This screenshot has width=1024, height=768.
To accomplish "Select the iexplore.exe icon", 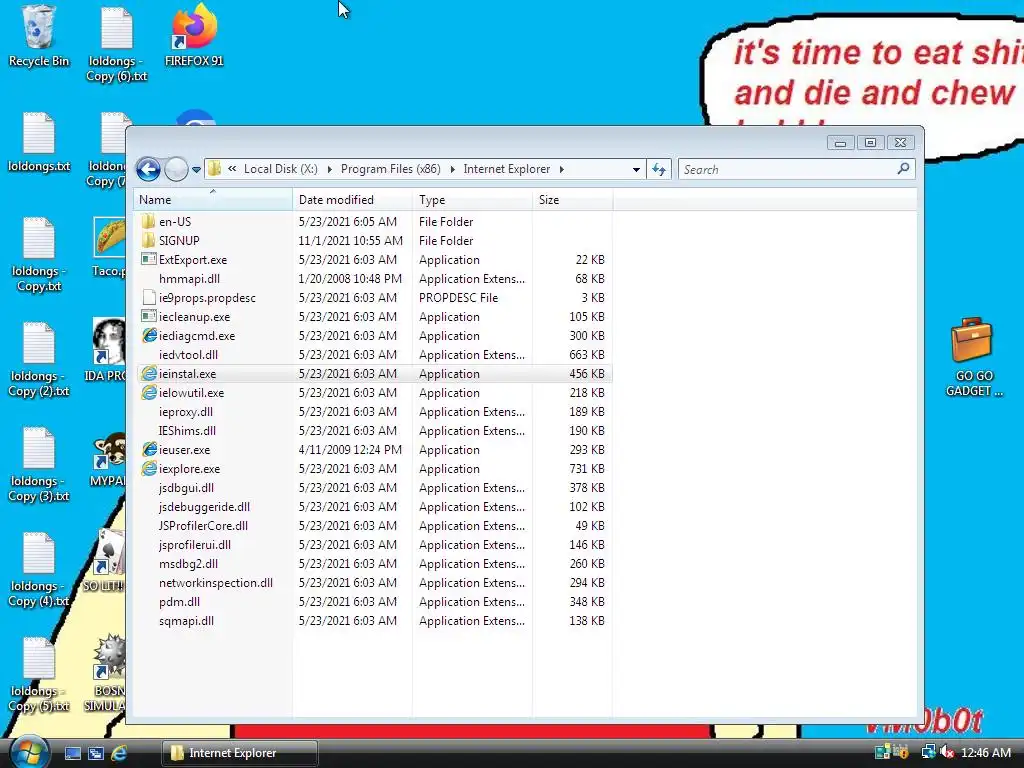I will [150, 468].
